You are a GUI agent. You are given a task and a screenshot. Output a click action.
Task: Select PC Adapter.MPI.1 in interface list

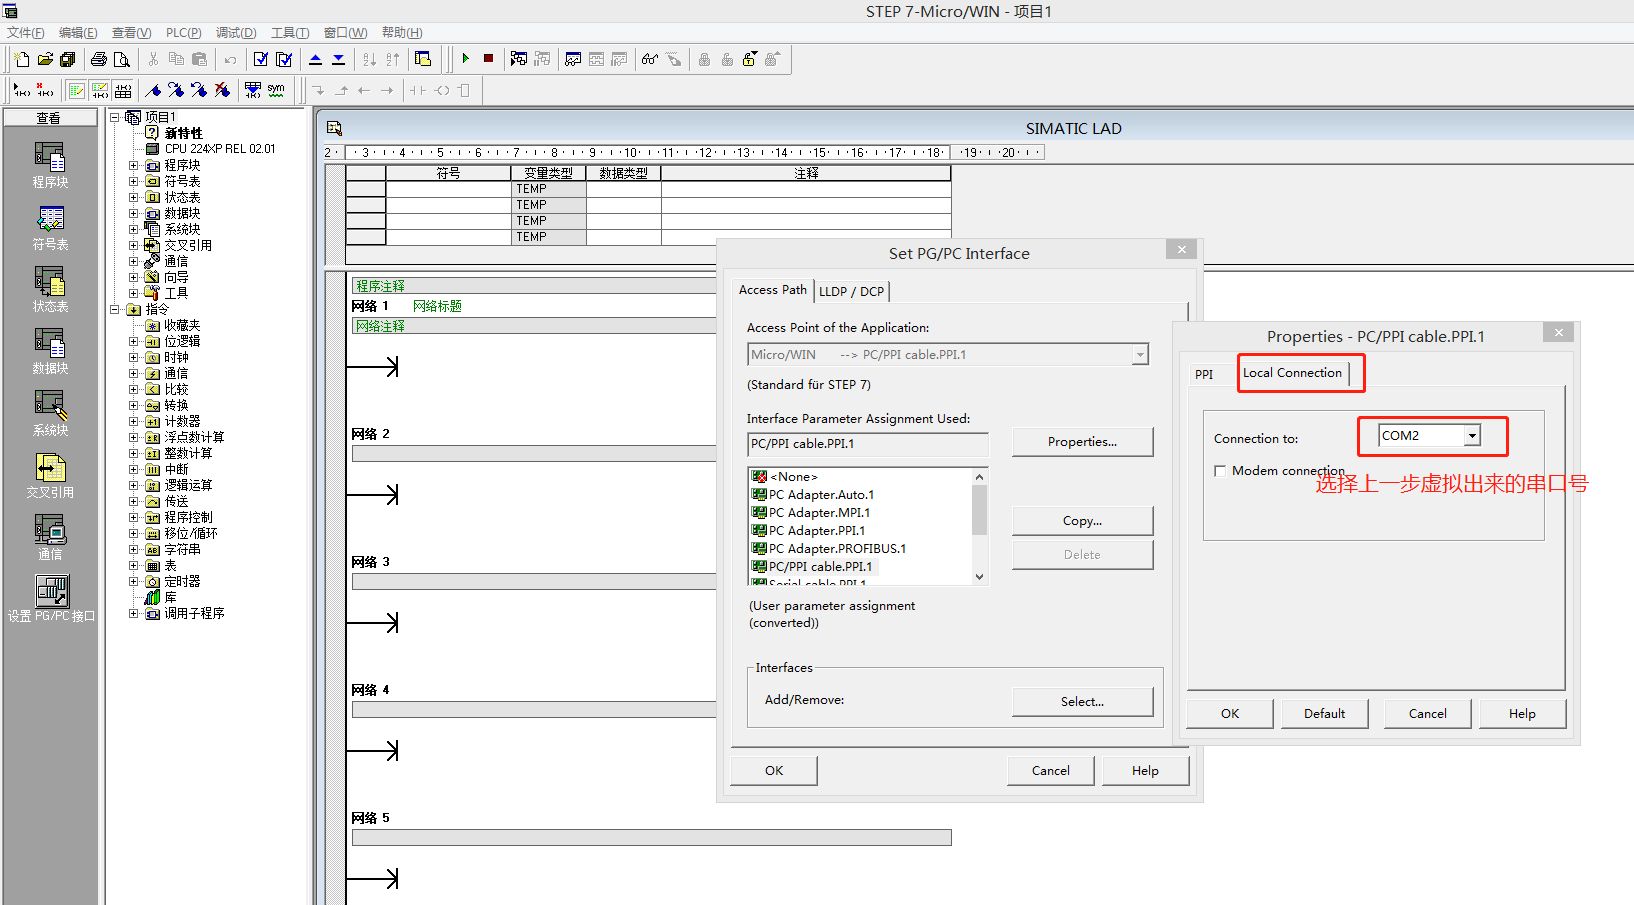pos(819,513)
